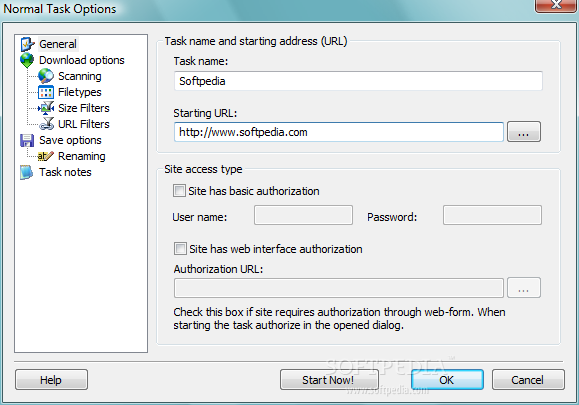The width and height of the screenshot is (579, 405).
Task: Click the Filetypes icon
Action: coord(46,92)
